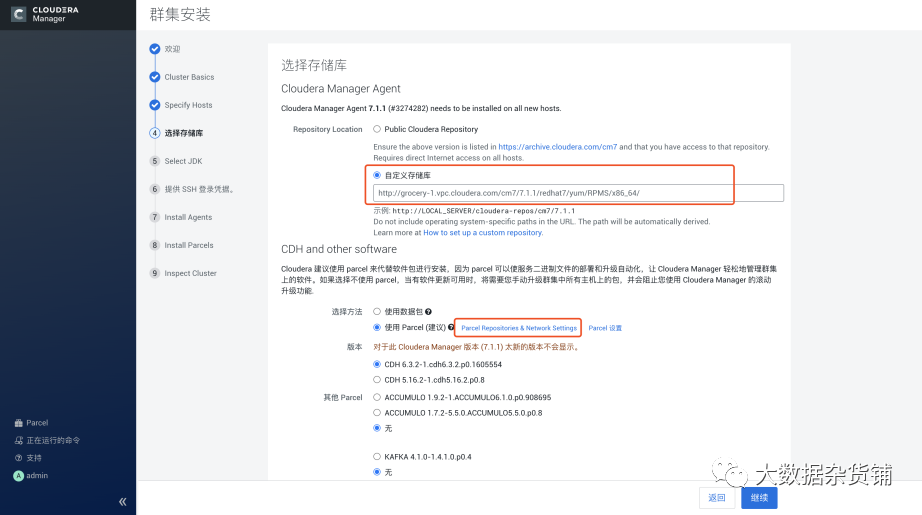This screenshot has width=922, height=515.
Task: Select KAFKA 4.1.0-1.4.1.0.p0.4 parcel
Action: [x=377, y=457]
